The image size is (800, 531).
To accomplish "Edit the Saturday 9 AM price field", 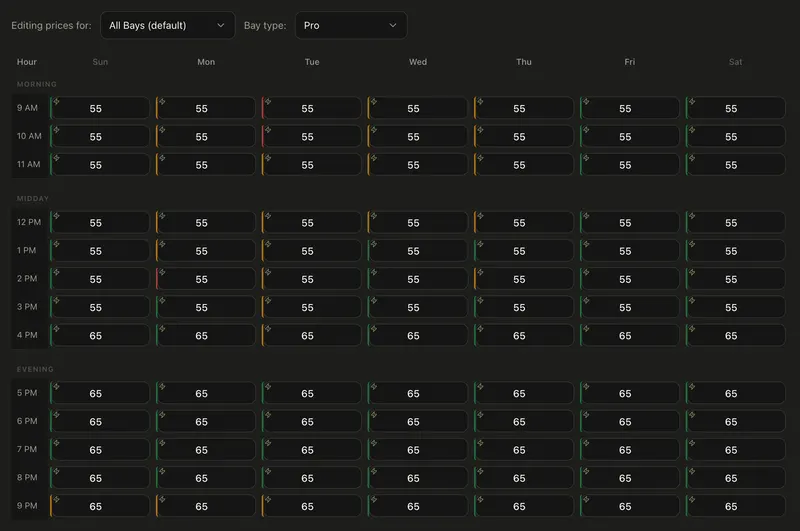I will point(735,108).
